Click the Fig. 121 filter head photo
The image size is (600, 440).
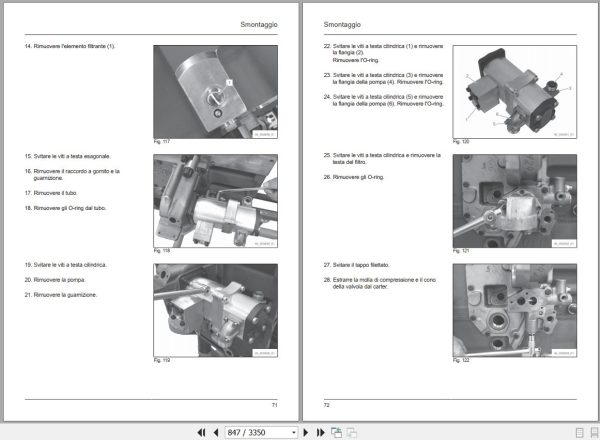(x=515, y=201)
